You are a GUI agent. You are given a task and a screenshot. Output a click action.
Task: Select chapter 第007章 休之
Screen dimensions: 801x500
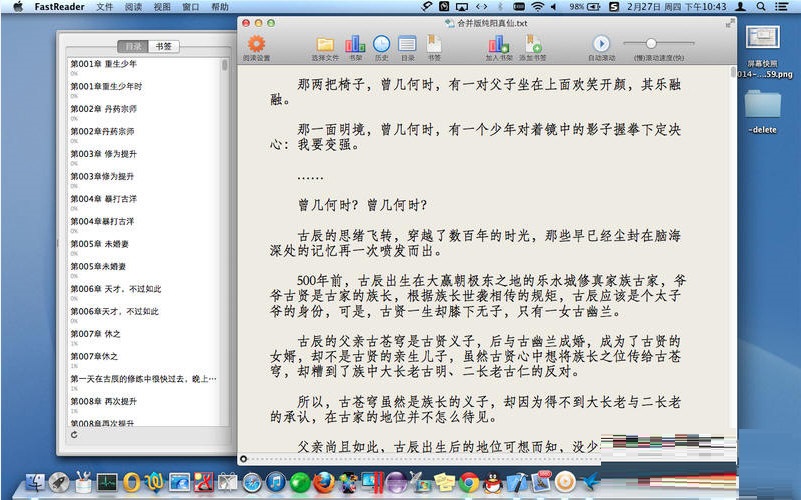pos(94,334)
